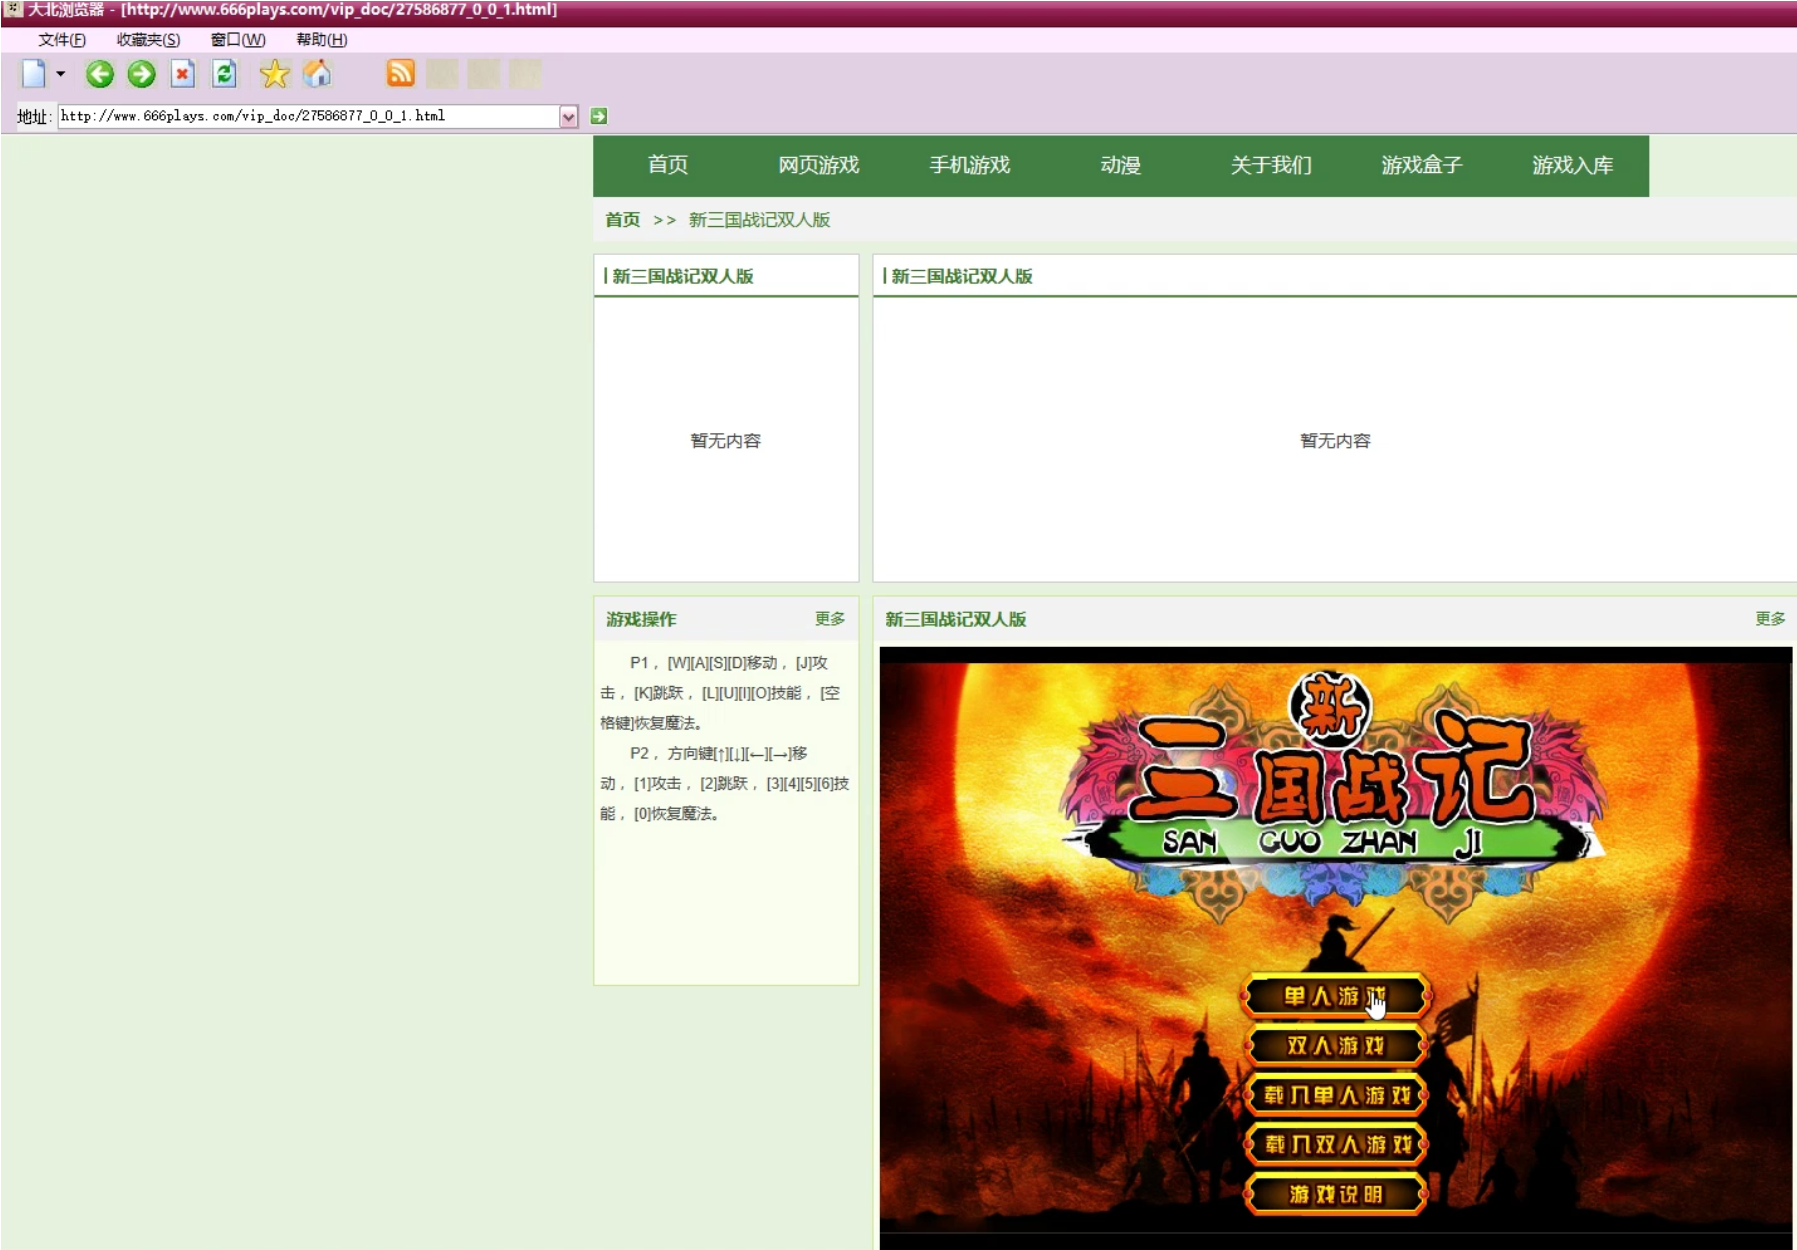The width and height of the screenshot is (1797, 1250).
Task: Open the 动漫 navigation tab
Action: point(1121,165)
